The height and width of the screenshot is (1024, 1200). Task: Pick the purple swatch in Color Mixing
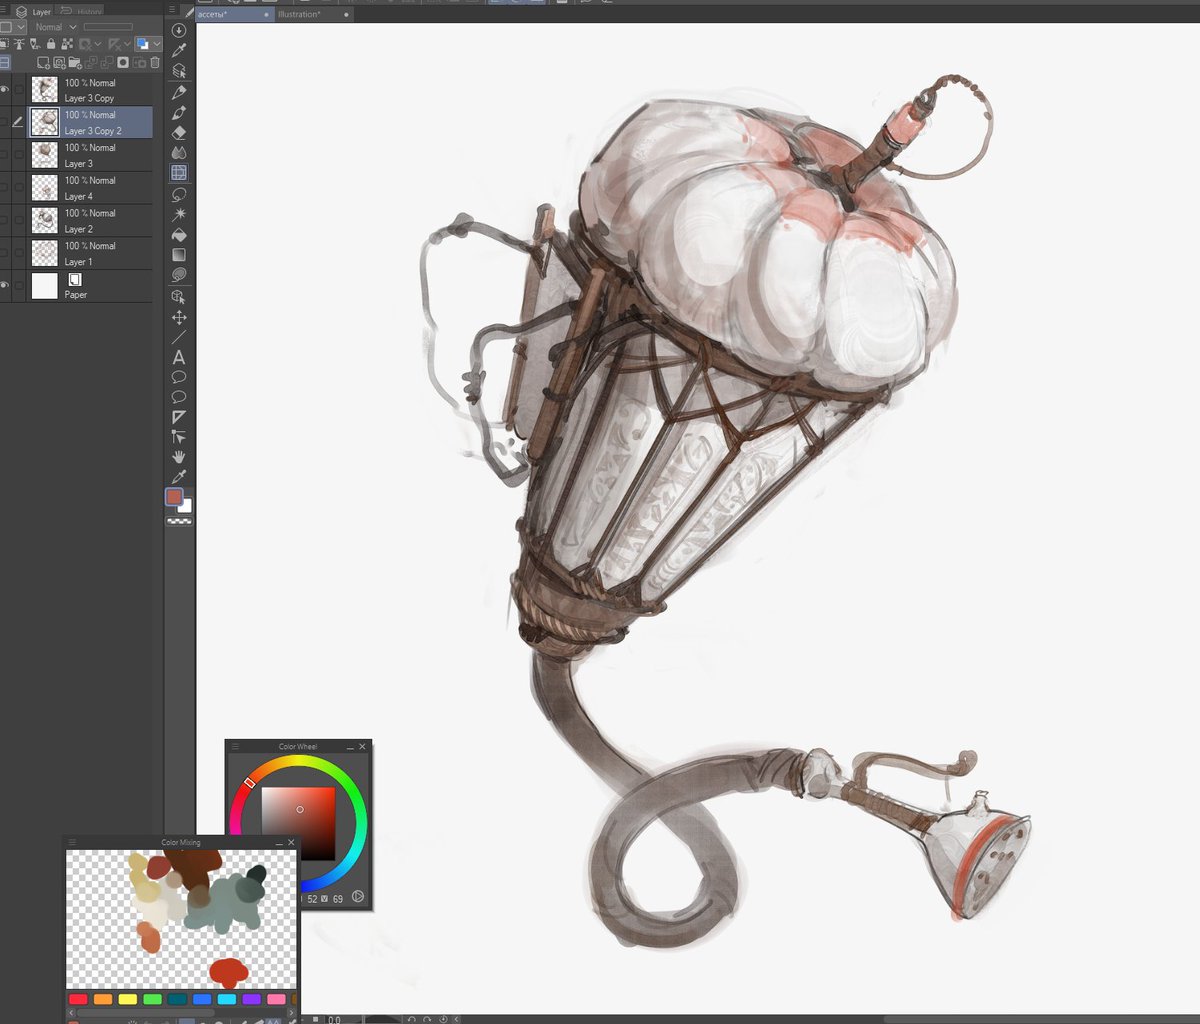click(x=252, y=999)
